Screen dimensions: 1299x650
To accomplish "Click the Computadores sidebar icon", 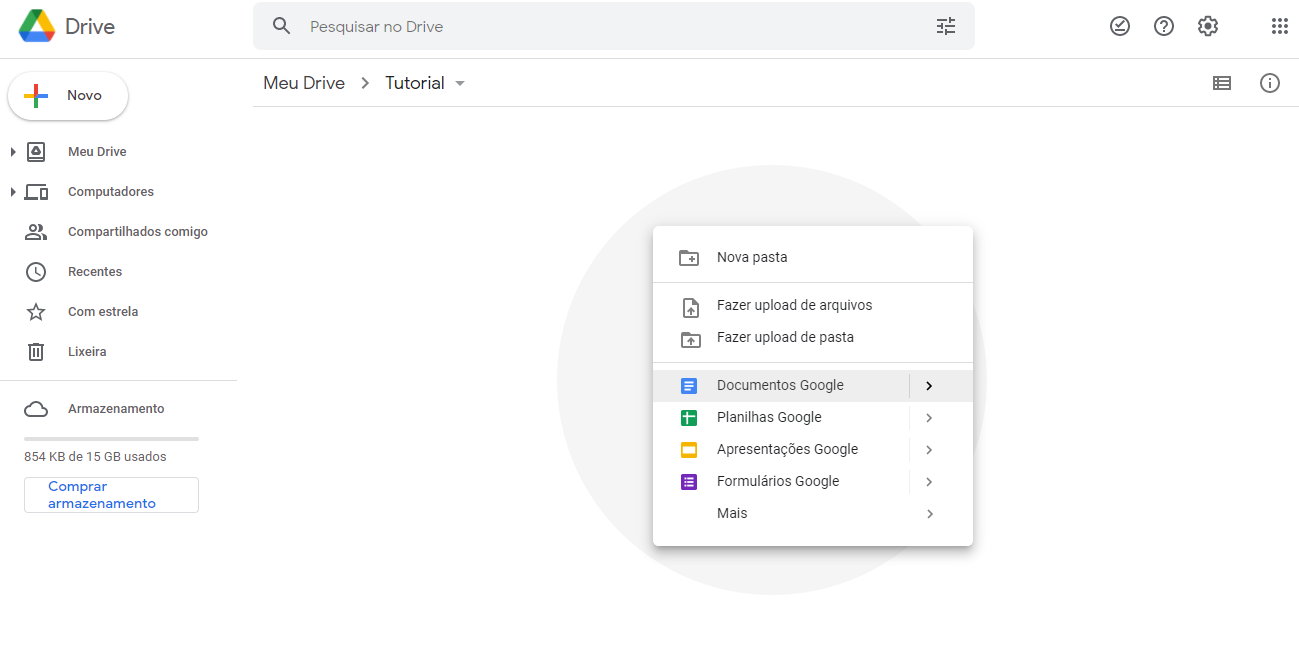I will 36,192.
